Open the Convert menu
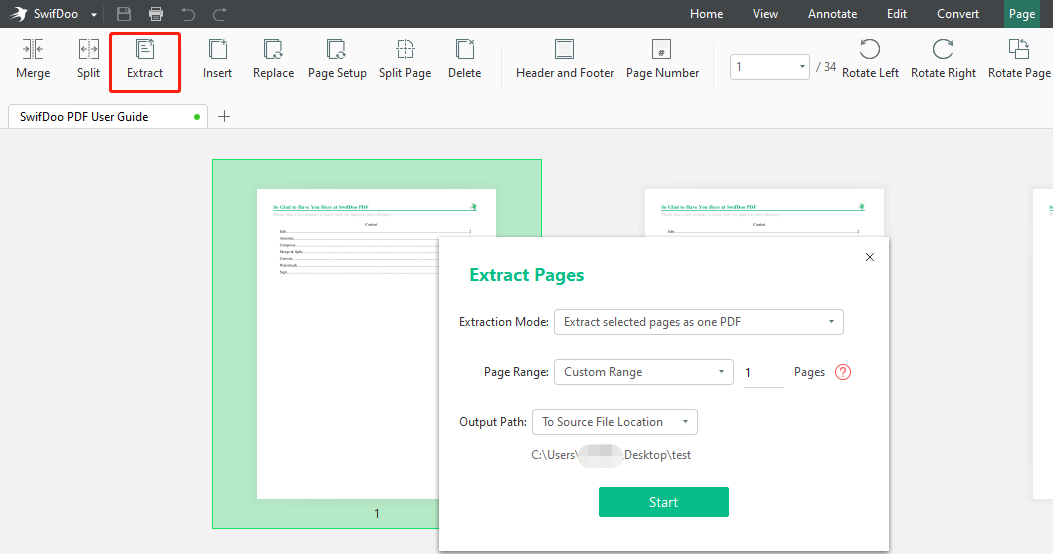Image resolution: width=1053 pixels, height=554 pixels. click(x=958, y=13)
